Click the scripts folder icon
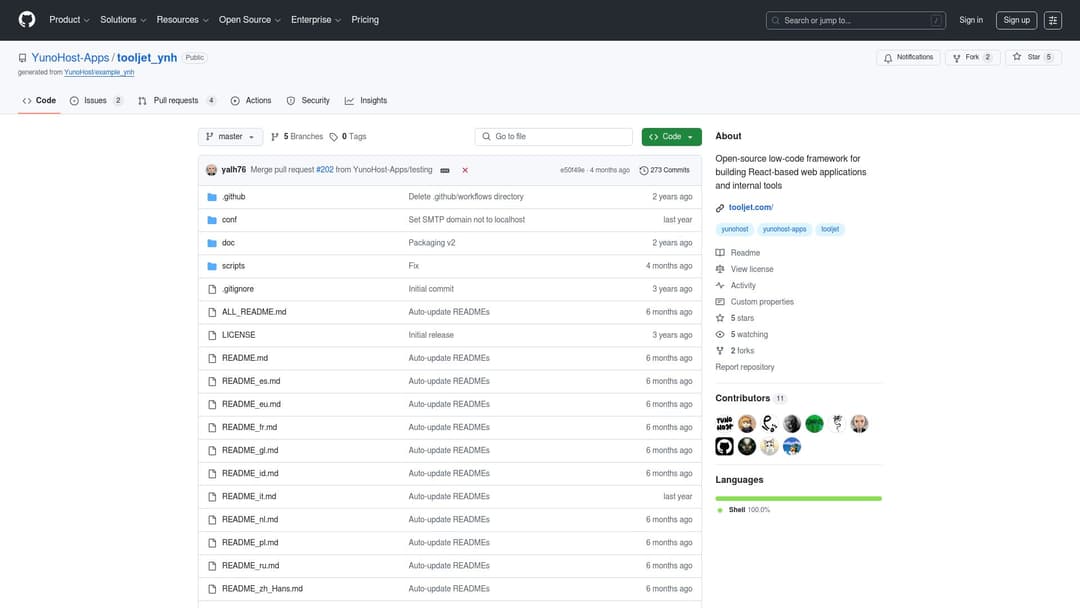Screen dimensions: 1080x608 click(x=212, y=266)
